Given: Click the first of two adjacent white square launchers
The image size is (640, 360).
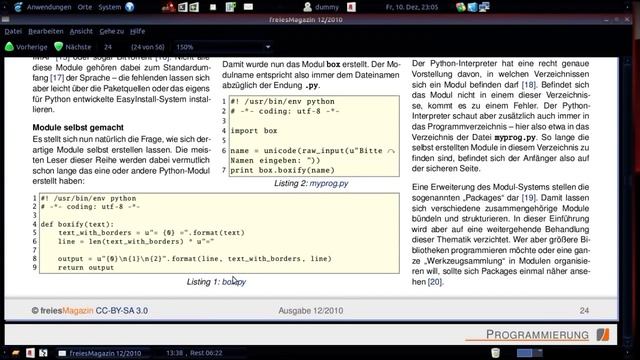Looking at the screenshot, I should 182,7.
